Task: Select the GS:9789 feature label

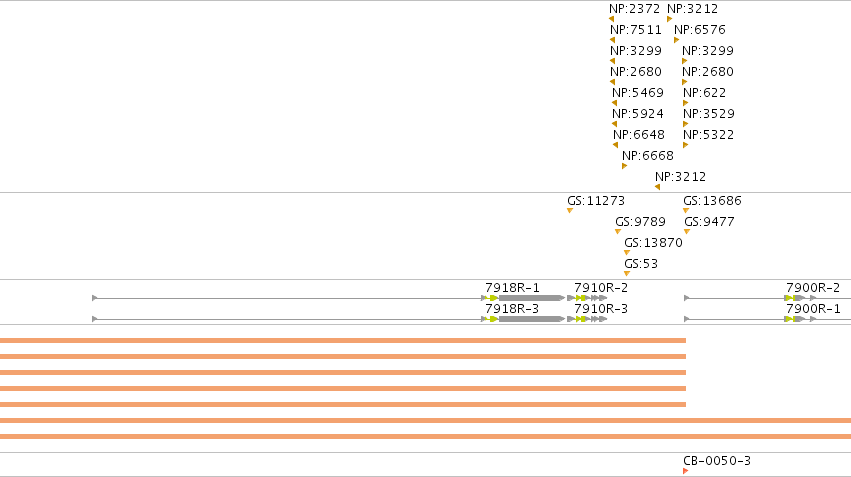Action: pos(640,222)
